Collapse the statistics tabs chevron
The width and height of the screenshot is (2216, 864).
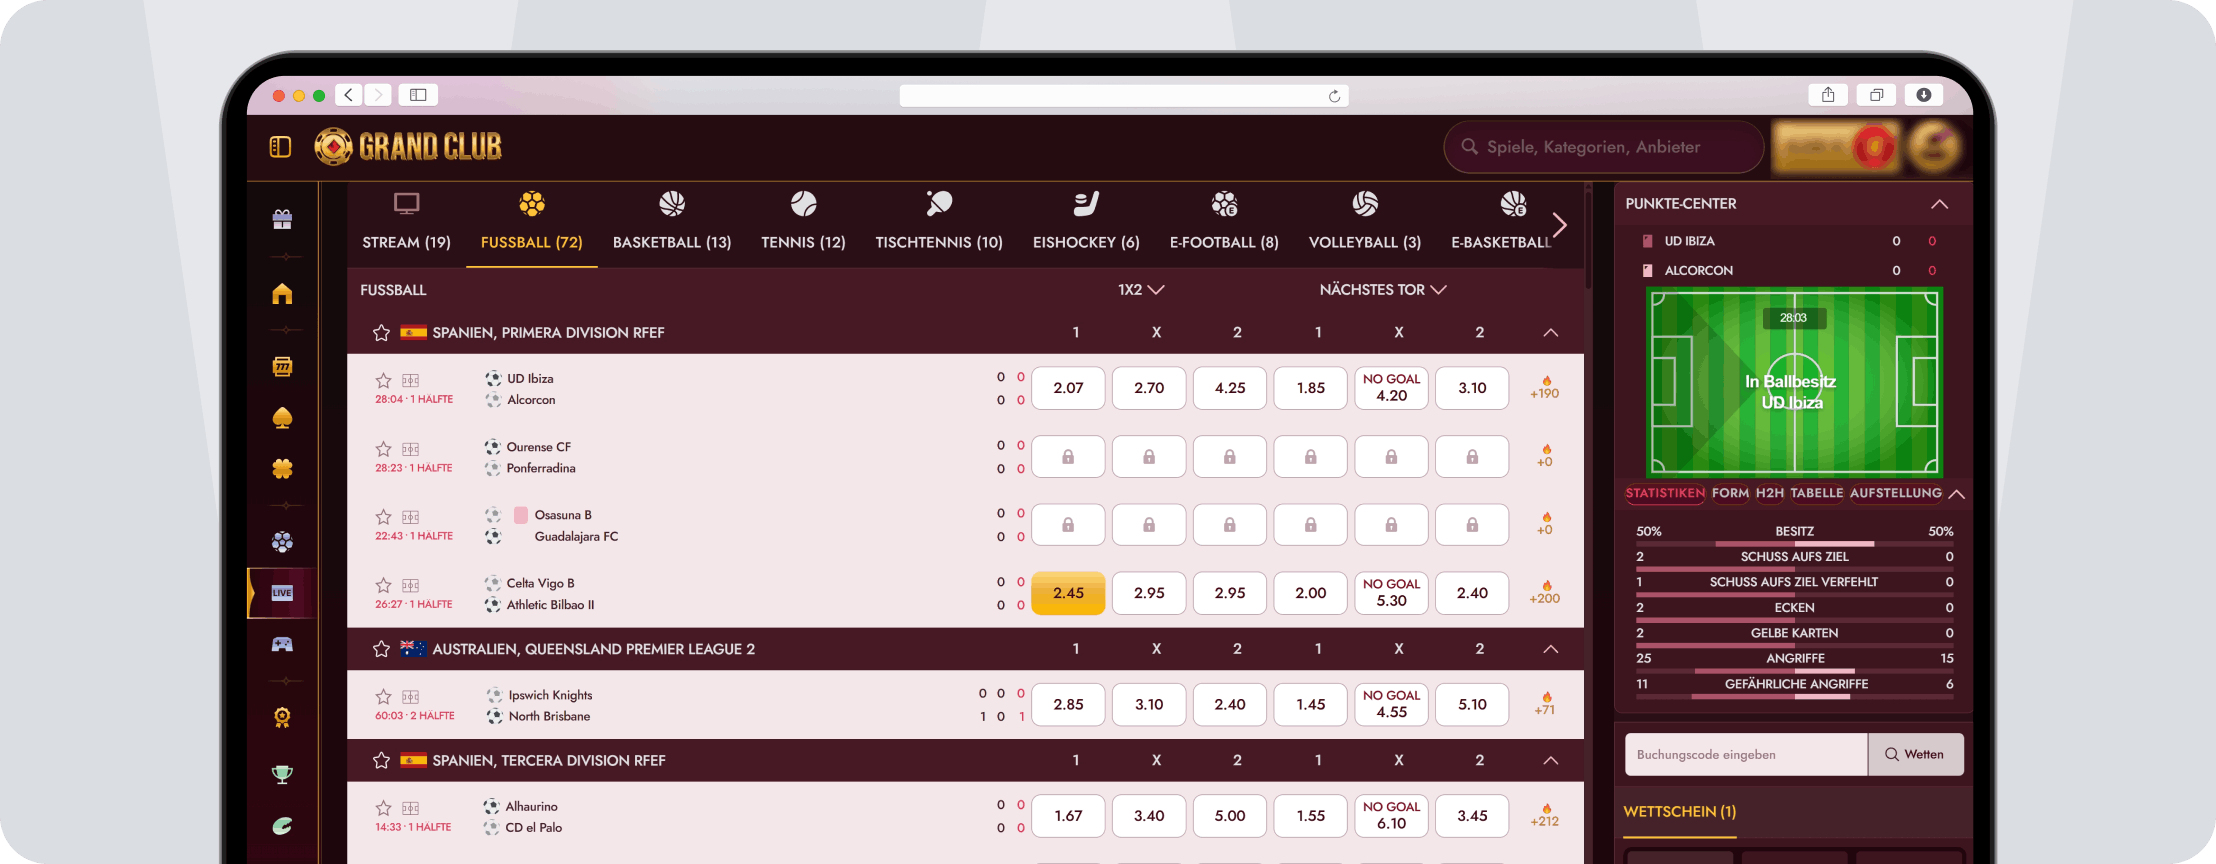tap(1957, 494)
